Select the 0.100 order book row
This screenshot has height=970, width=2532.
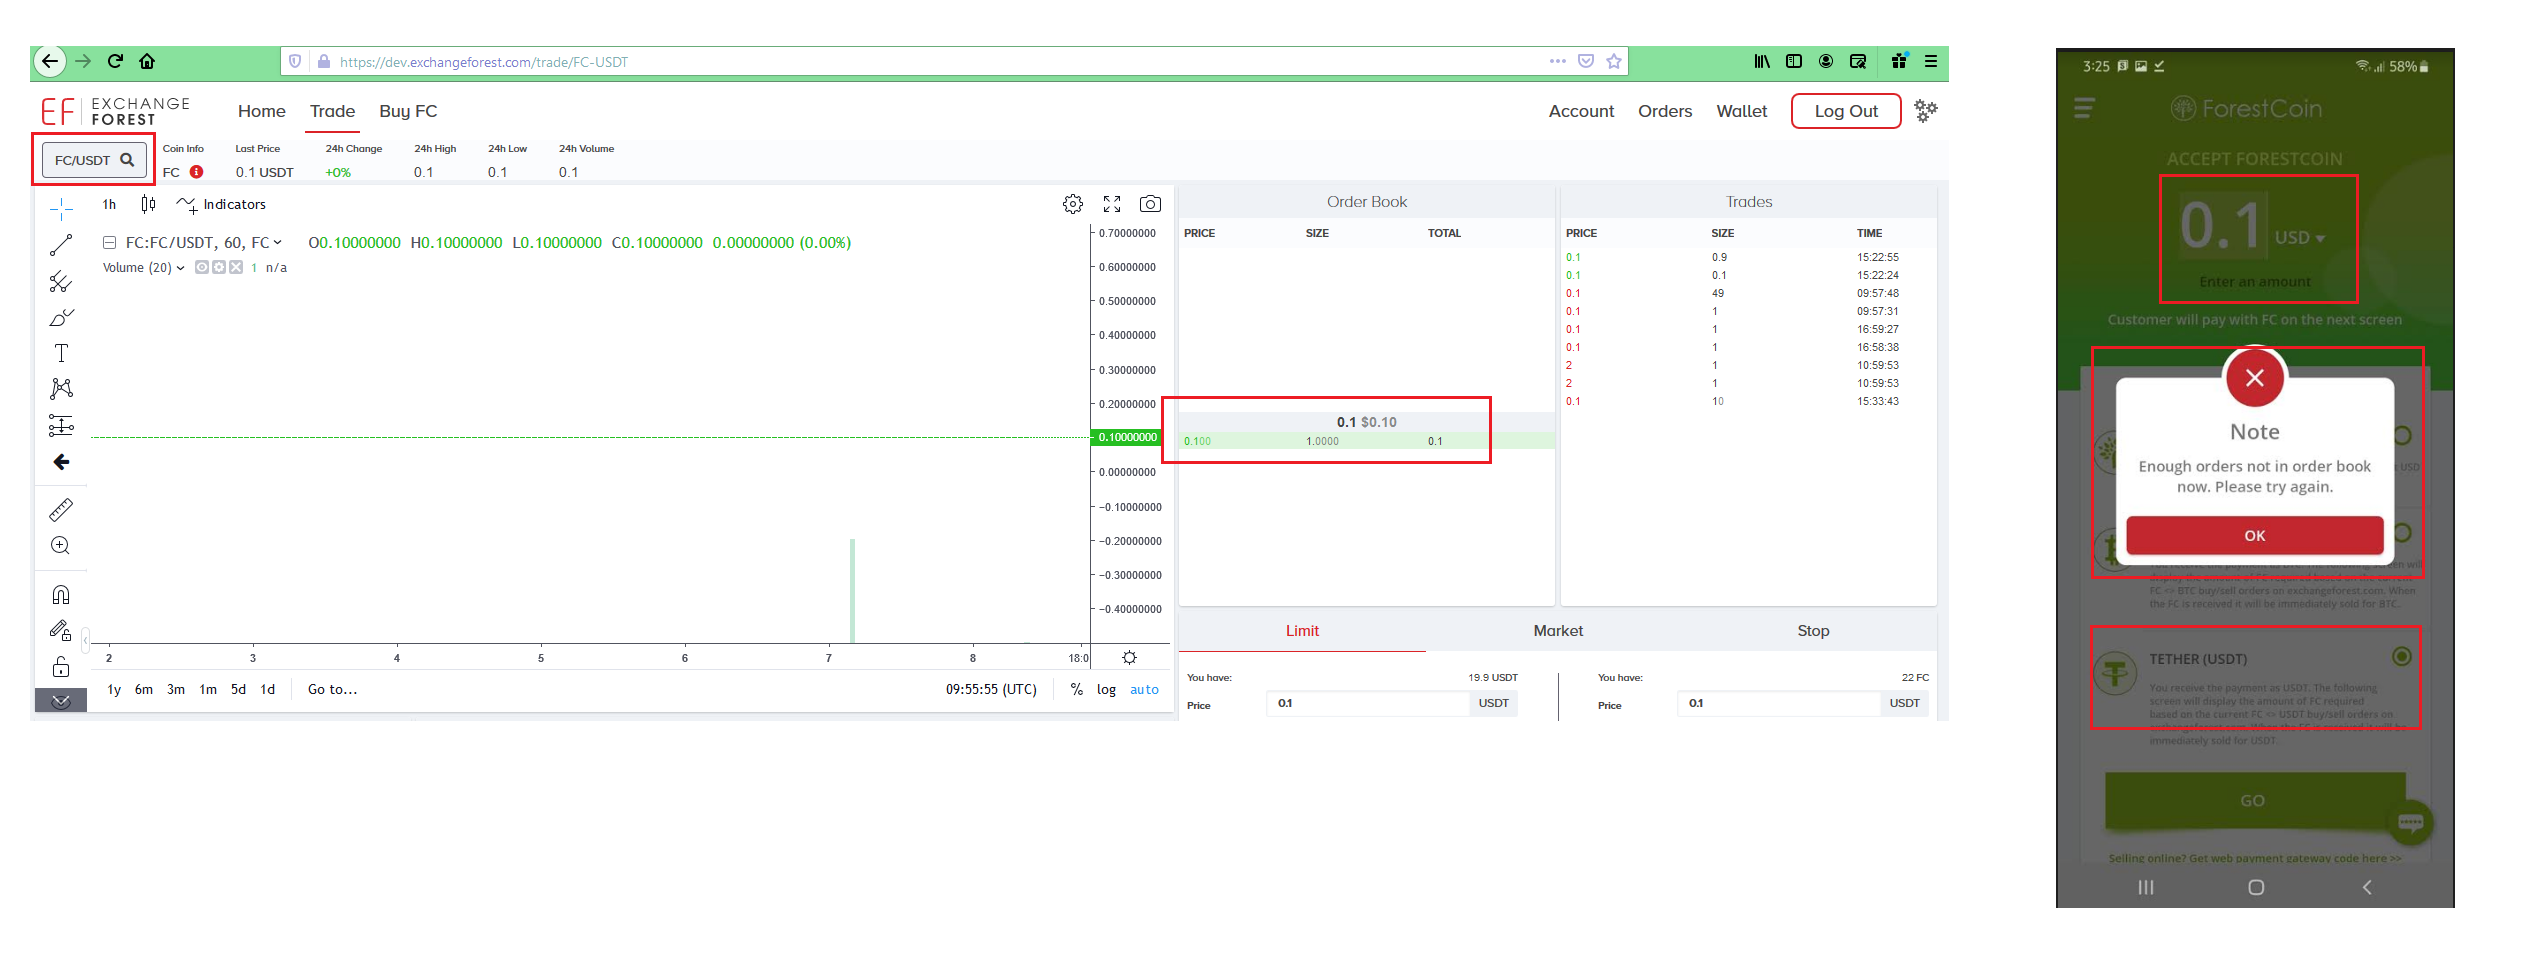point(1366,441)
